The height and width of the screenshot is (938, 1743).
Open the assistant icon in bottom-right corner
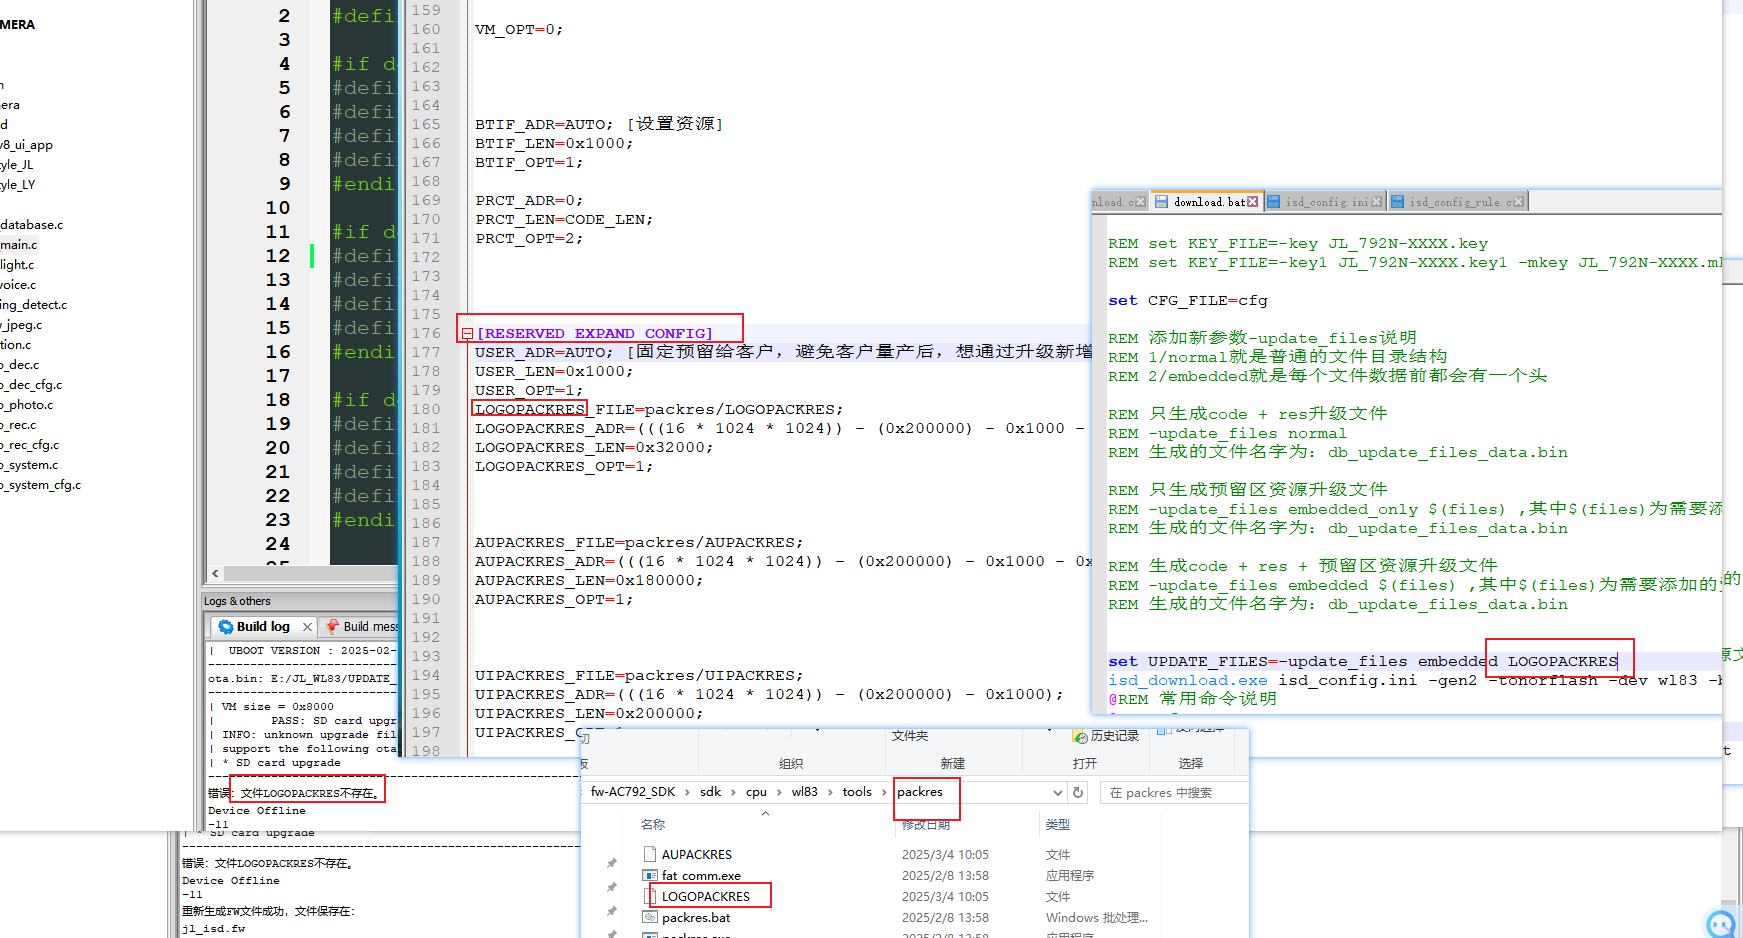pyautogui.click(x=1721, y=924)
